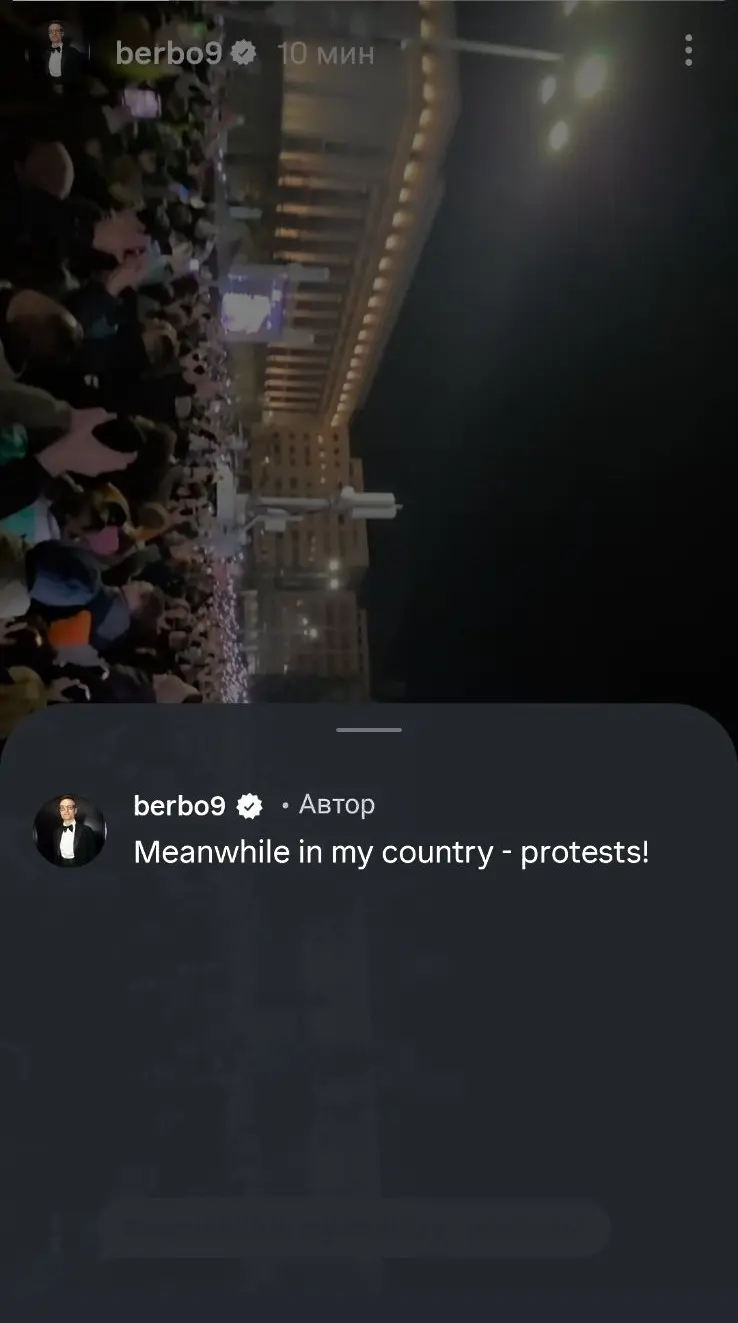
Task: Tap the Автор label
Action: [x=336, y=805]
